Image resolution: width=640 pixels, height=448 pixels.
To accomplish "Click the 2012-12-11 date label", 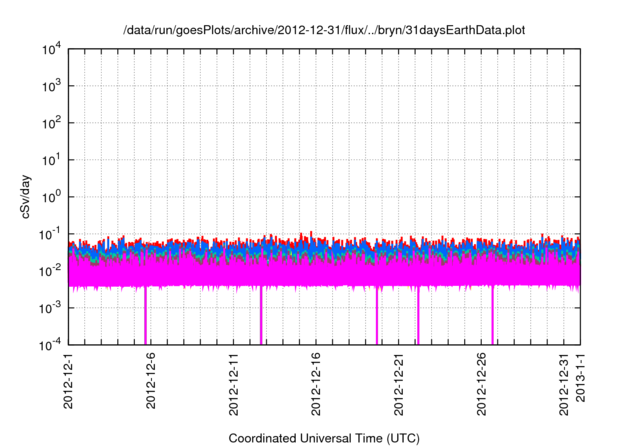I will (x=233, y=384).
